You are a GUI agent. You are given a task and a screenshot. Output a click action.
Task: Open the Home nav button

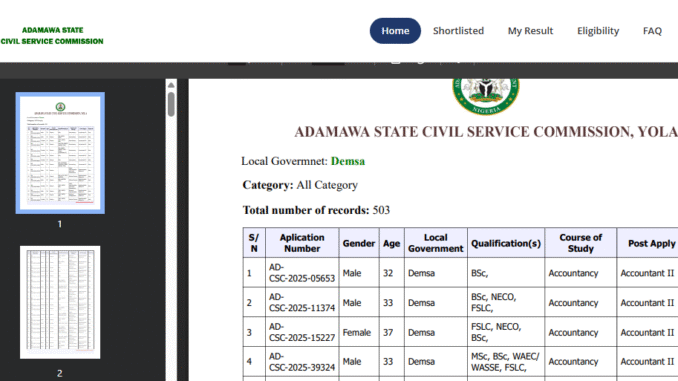pyautogui.click(x=395, y=31)
